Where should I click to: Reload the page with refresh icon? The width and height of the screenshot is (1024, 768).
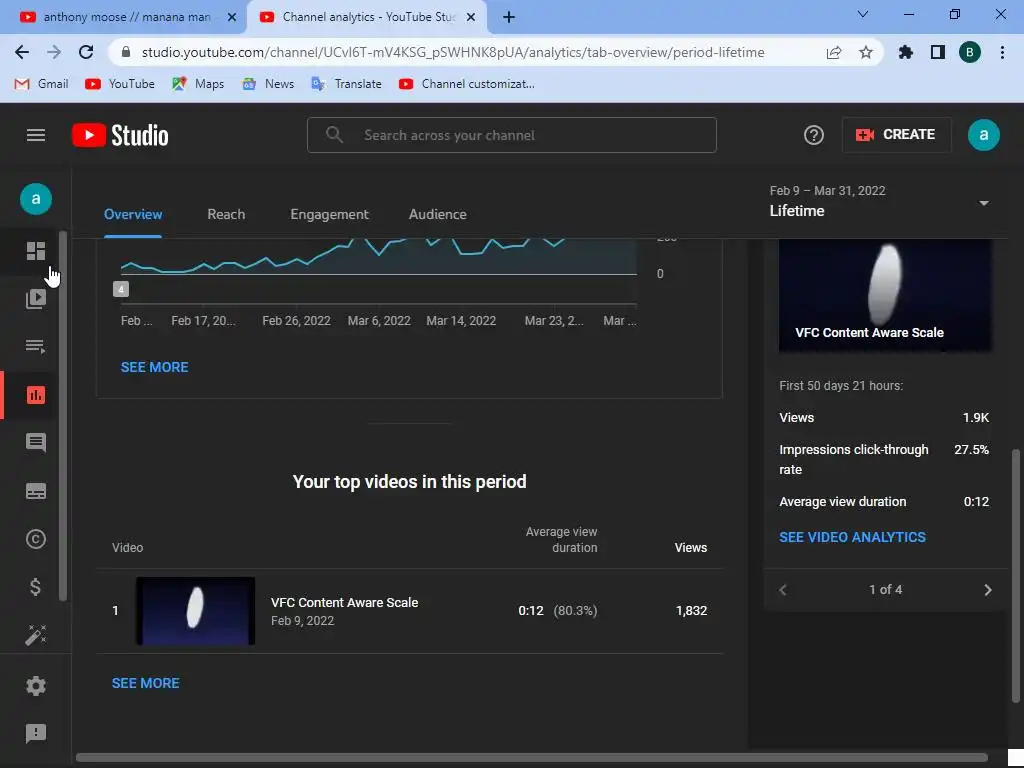click(x=86, y=52)
